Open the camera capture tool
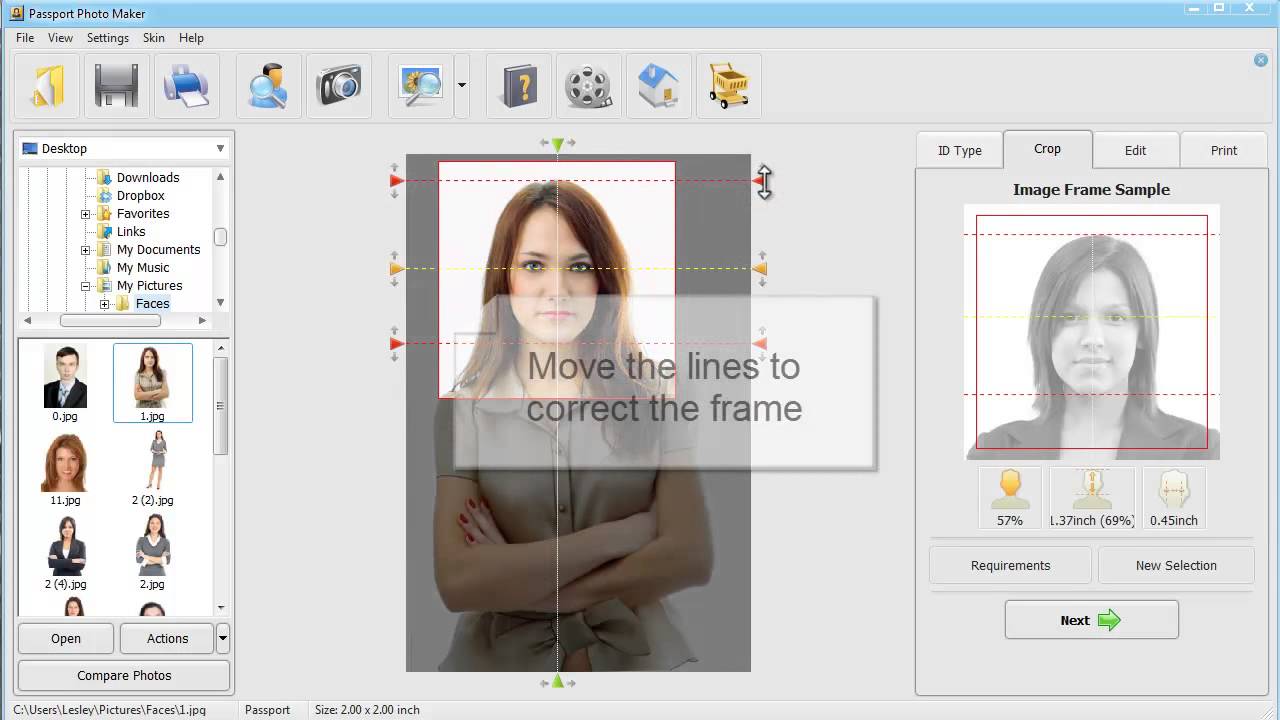 click(339, 86)
